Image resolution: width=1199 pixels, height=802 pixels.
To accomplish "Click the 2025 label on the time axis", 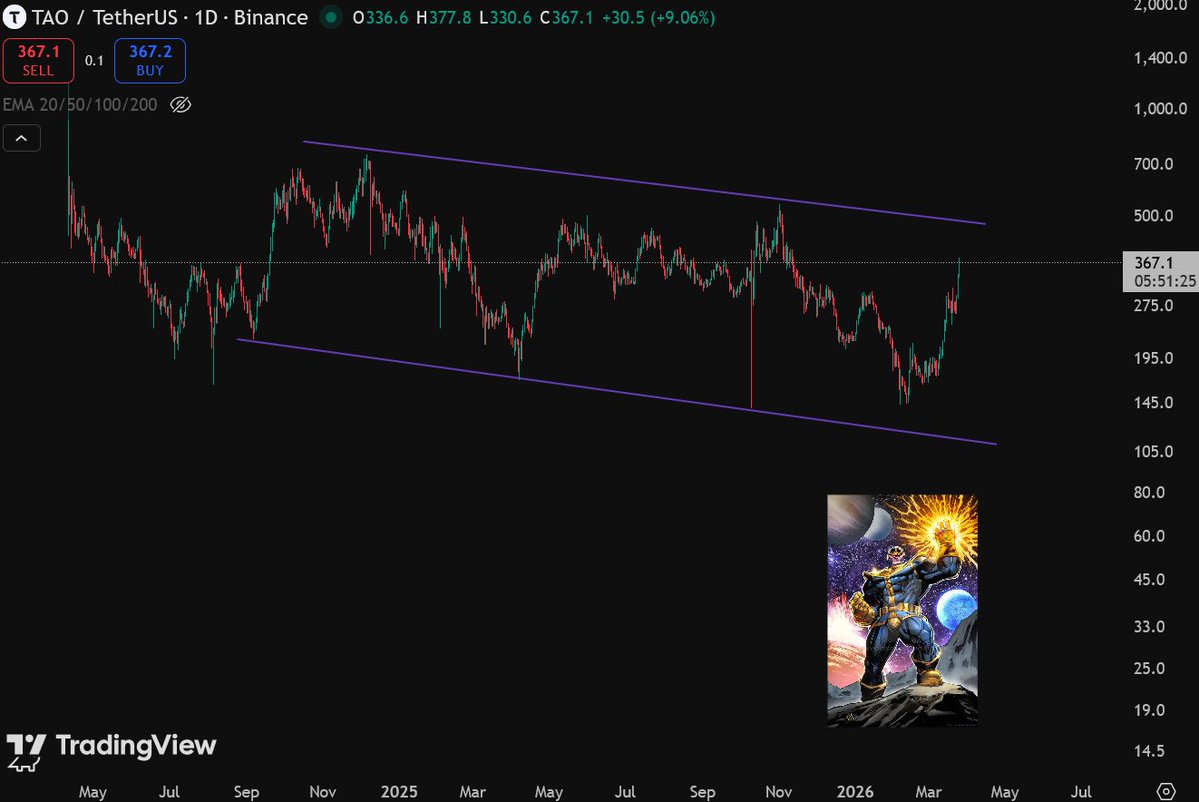I will (399, 792).
